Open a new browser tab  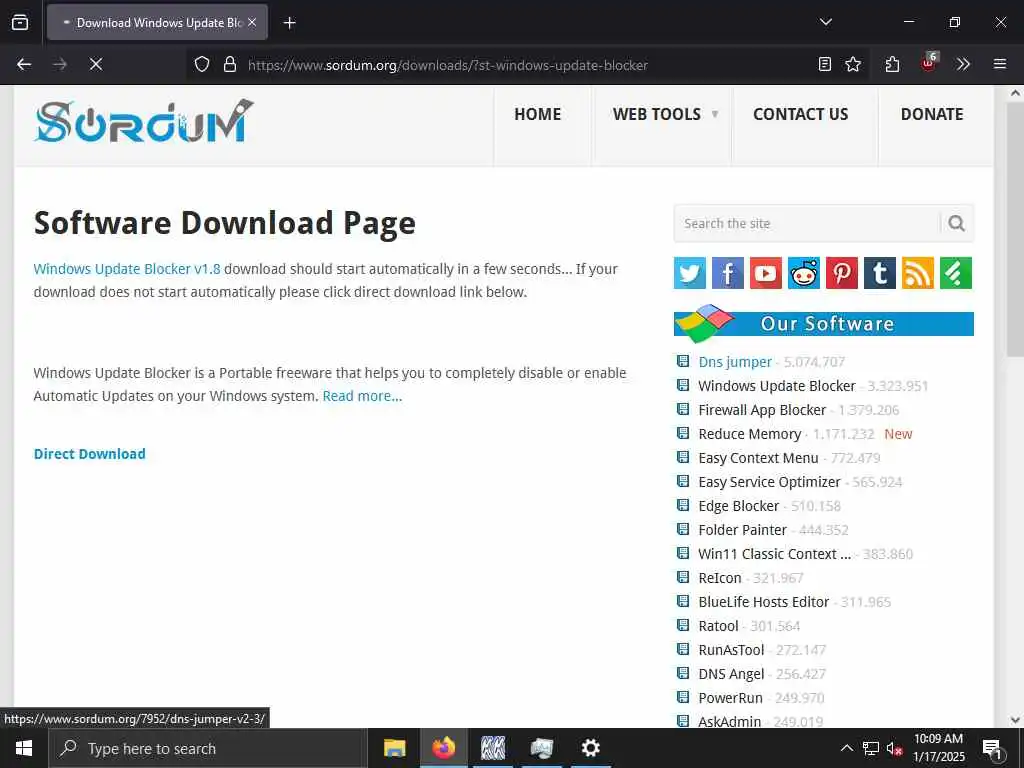point(290,23)
